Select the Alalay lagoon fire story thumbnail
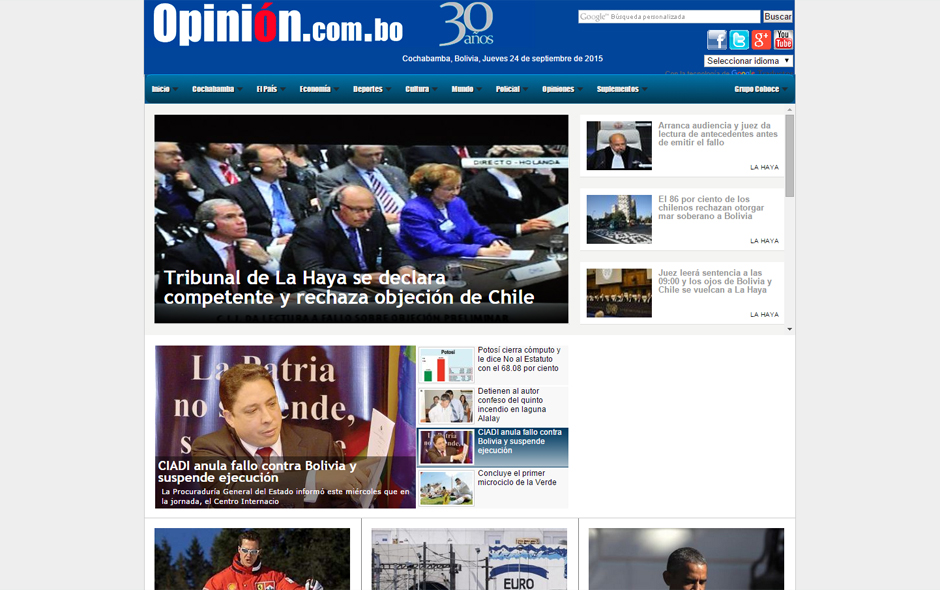The image size is (940, 590). (x=446, y=406)
